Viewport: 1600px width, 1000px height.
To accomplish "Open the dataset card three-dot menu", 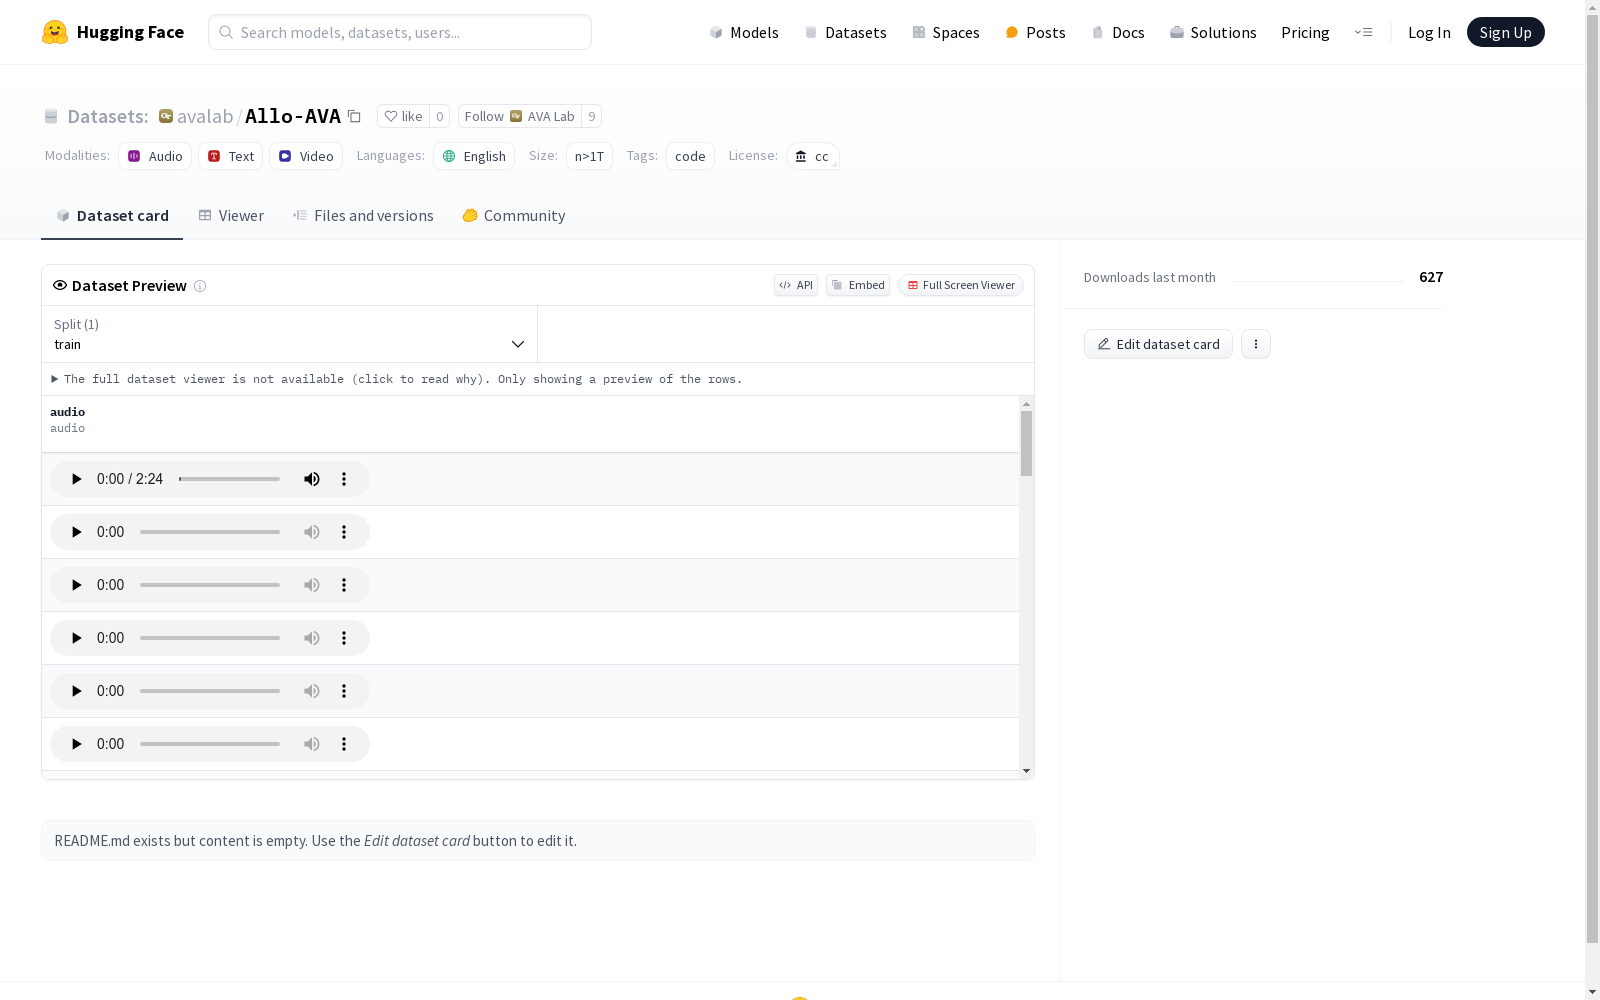I will [1256, 344].
